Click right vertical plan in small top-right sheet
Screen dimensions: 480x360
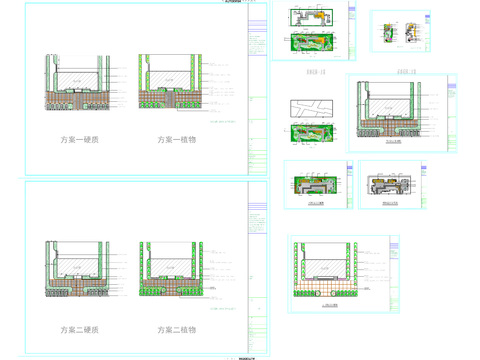[411, 33]
